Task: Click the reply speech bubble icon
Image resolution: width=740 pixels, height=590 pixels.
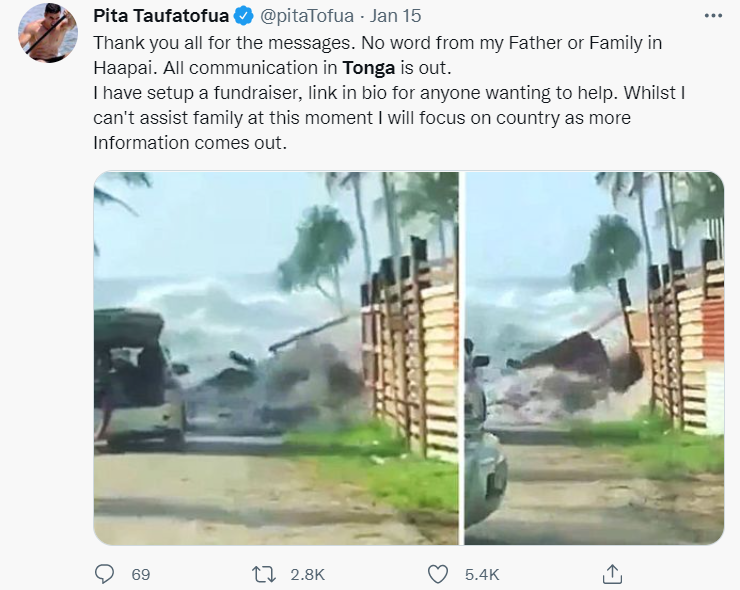Action: [x=104, y=574]
